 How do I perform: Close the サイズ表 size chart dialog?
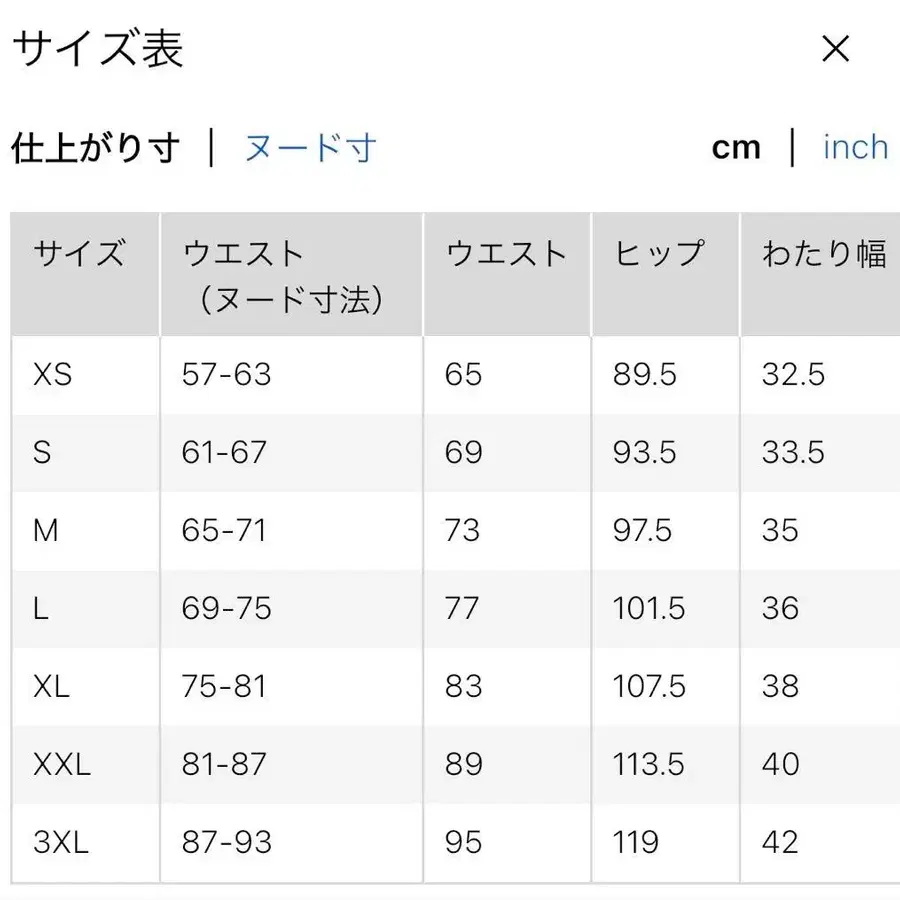click(x=836, y=48)
